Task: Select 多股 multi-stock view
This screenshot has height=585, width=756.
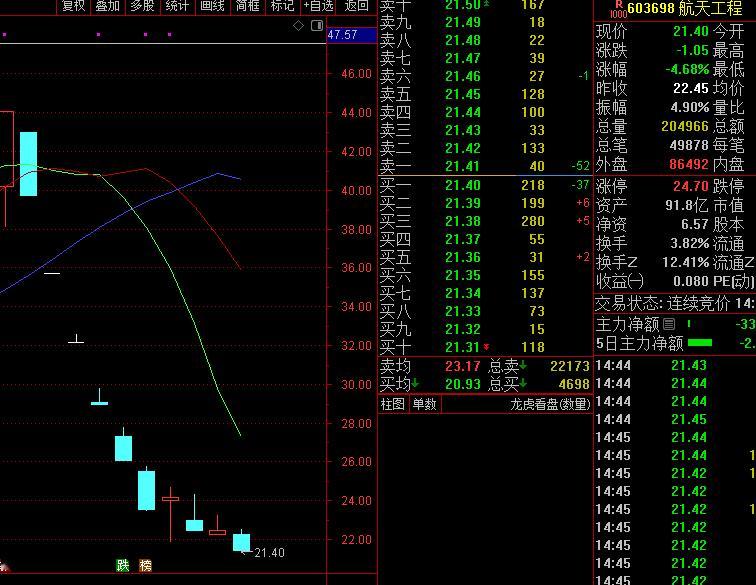Action: point(142,6)
